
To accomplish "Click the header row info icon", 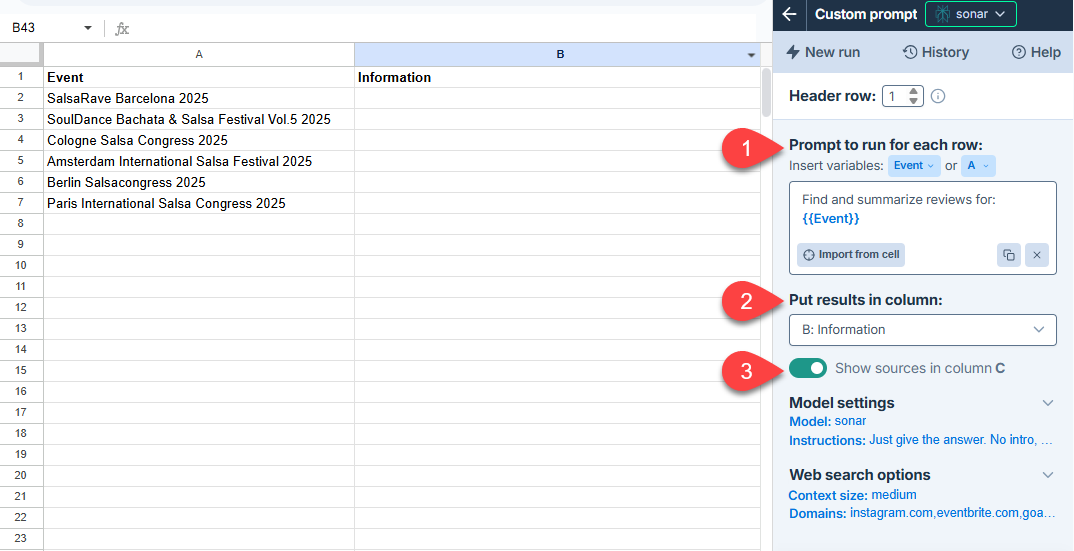I will click(938, 97).
